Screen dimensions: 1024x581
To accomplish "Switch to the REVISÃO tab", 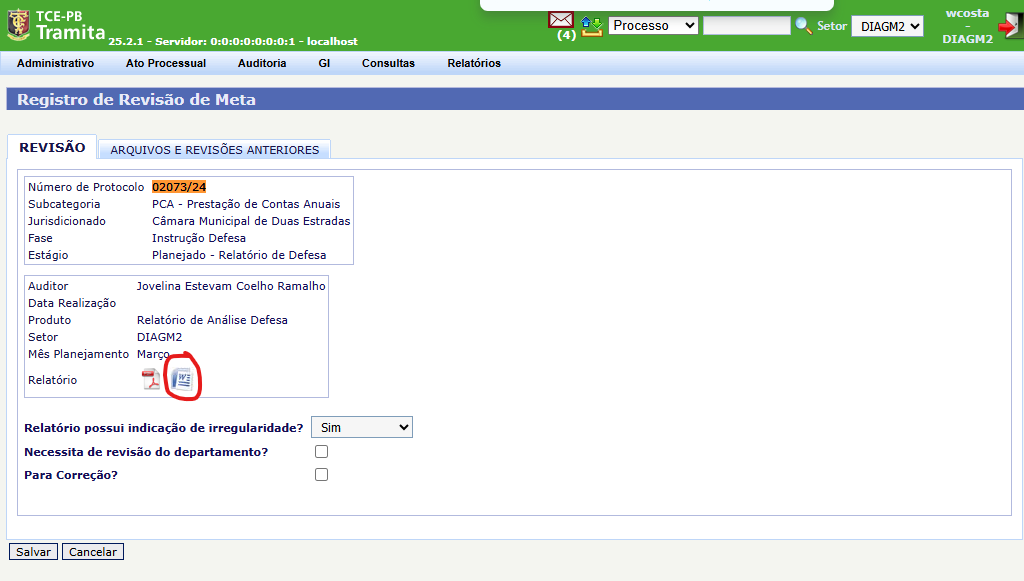I will point(52,147).
